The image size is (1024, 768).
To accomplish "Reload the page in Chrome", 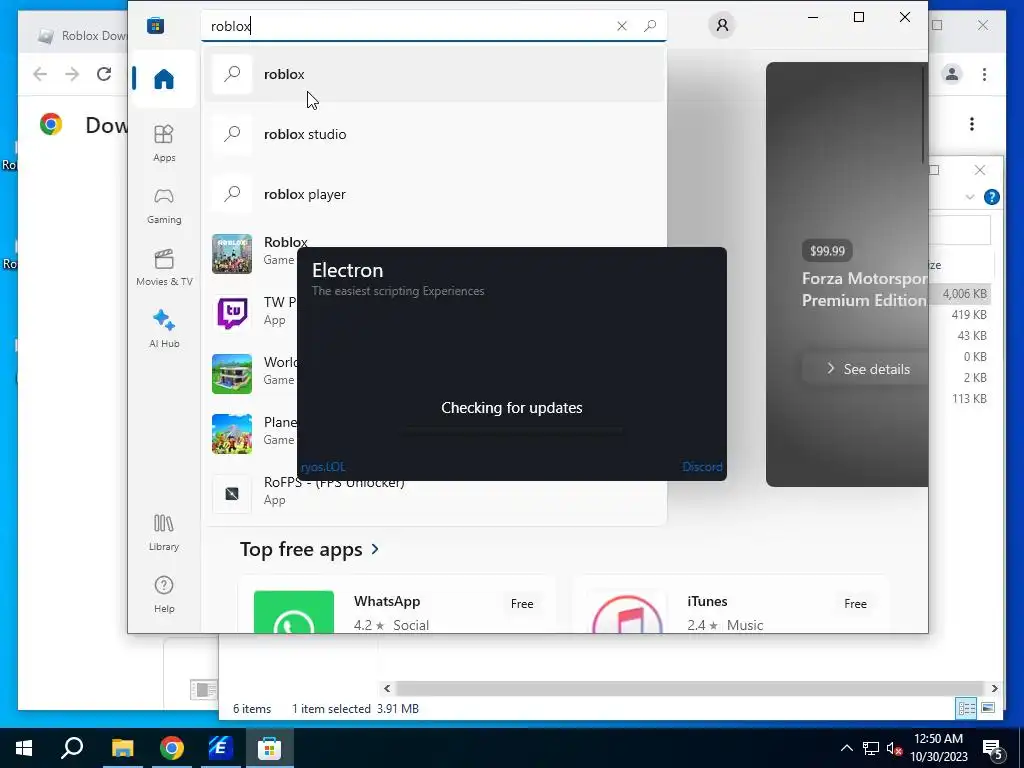I will coord(104,74).
